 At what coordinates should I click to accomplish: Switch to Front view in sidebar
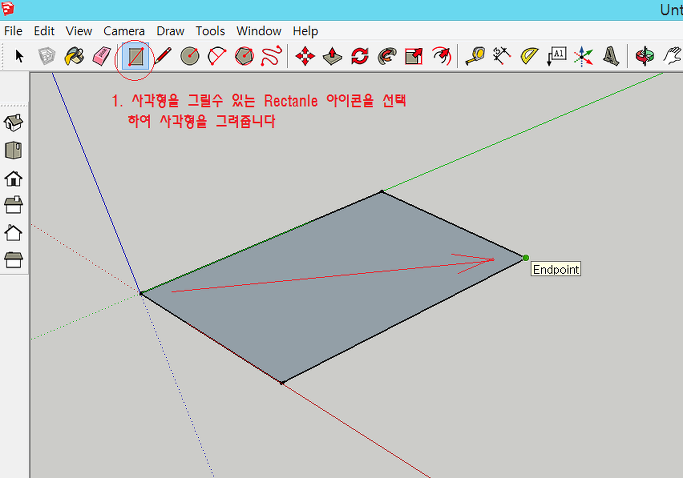[14, 178]
